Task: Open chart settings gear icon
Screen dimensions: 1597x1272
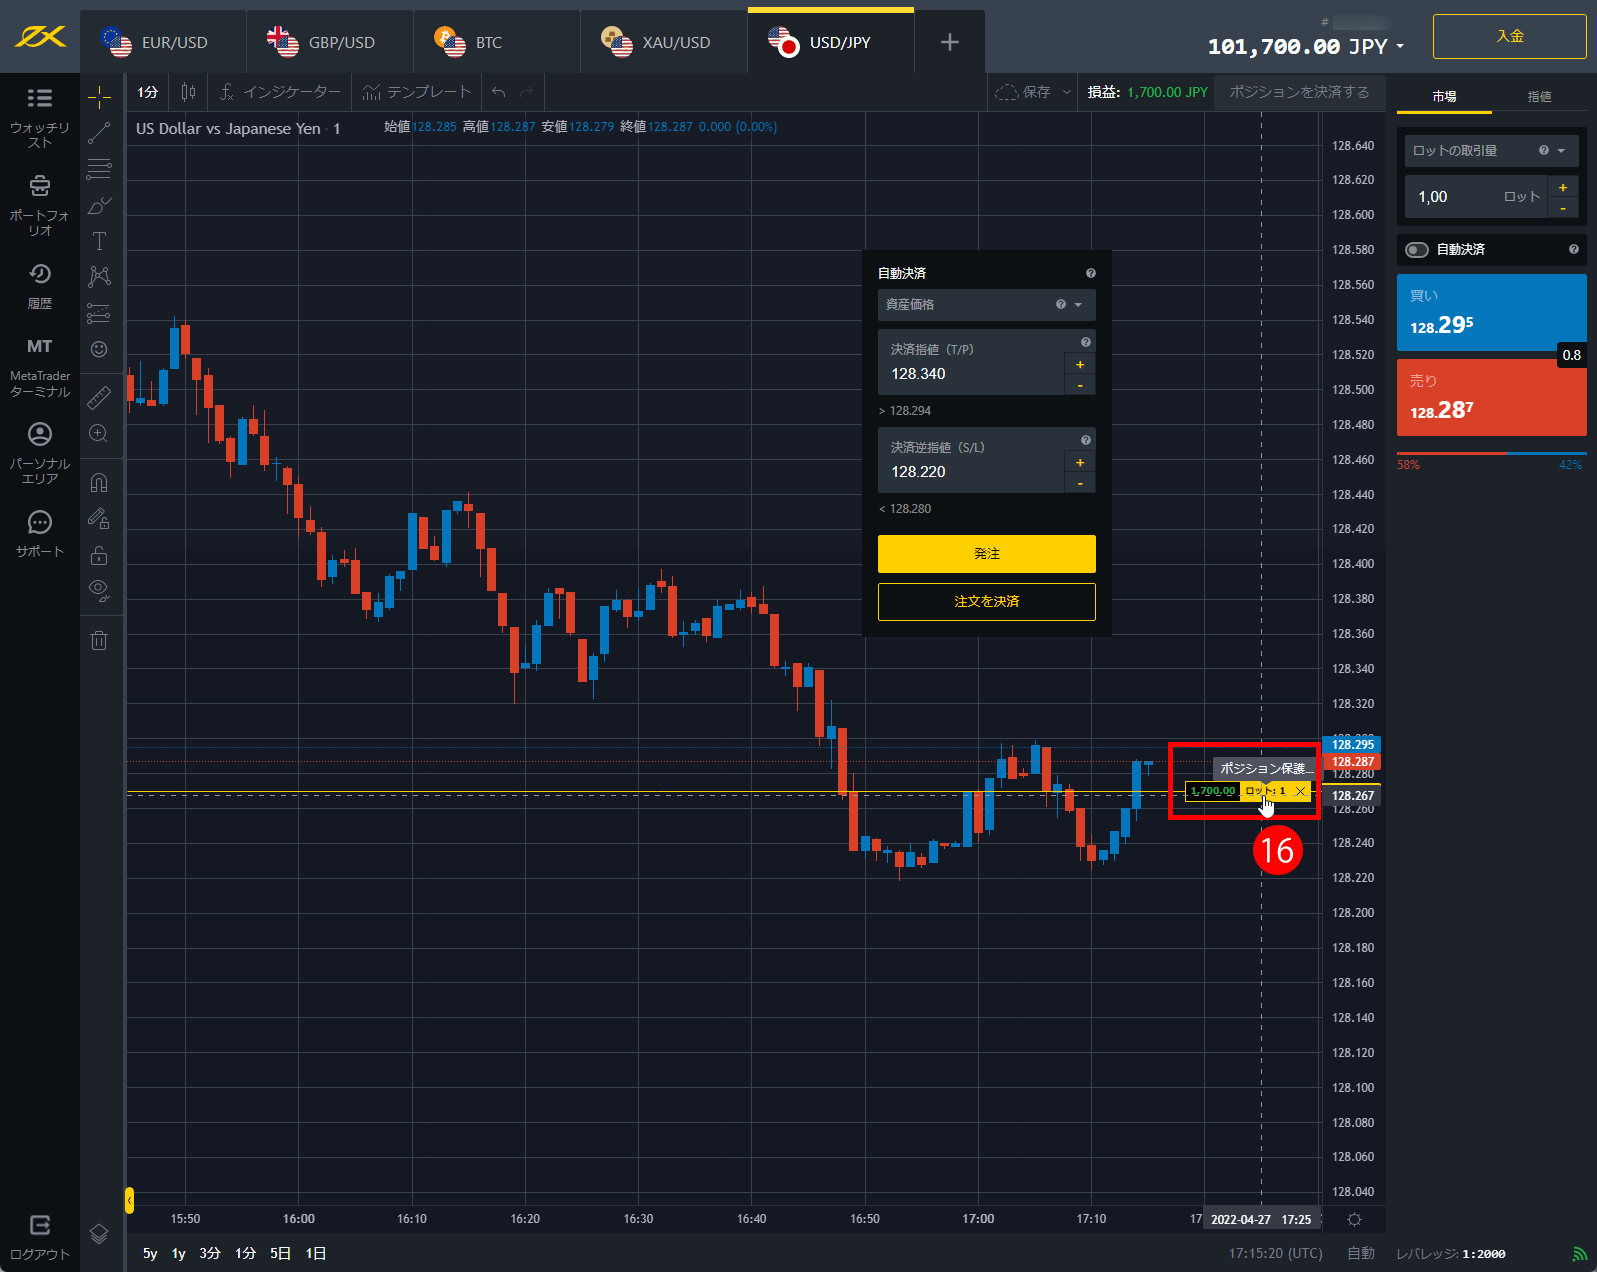Action: pos(1354,1219)
